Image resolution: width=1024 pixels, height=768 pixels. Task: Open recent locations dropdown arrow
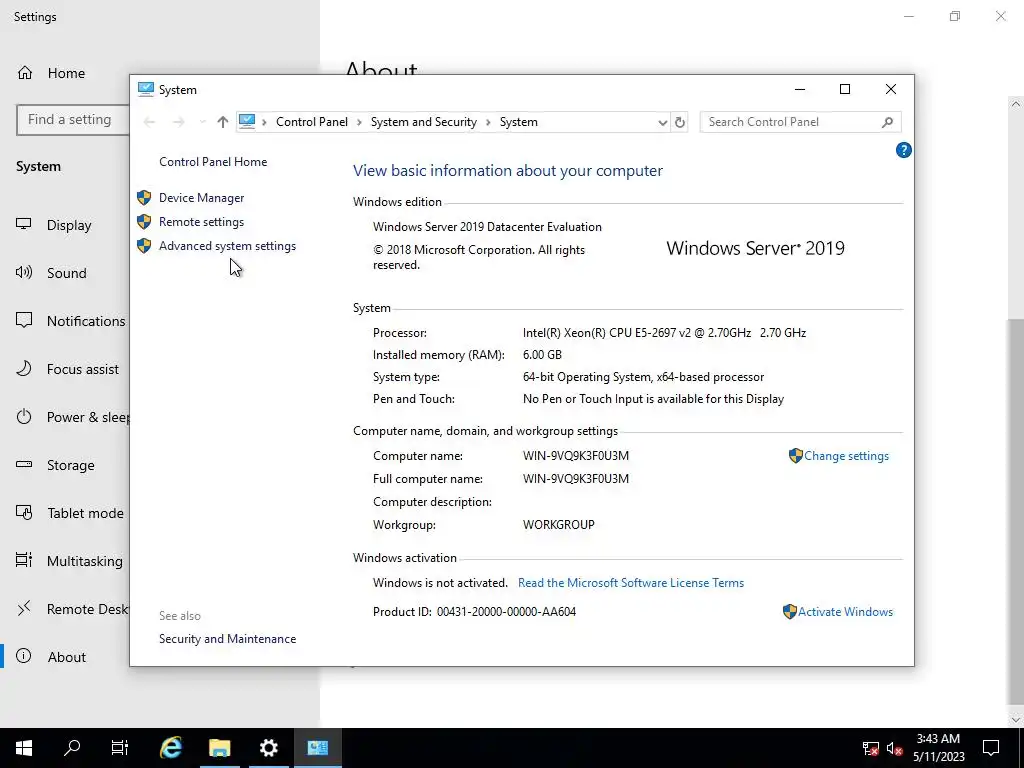pyautogui.click(x=202, y=122)
